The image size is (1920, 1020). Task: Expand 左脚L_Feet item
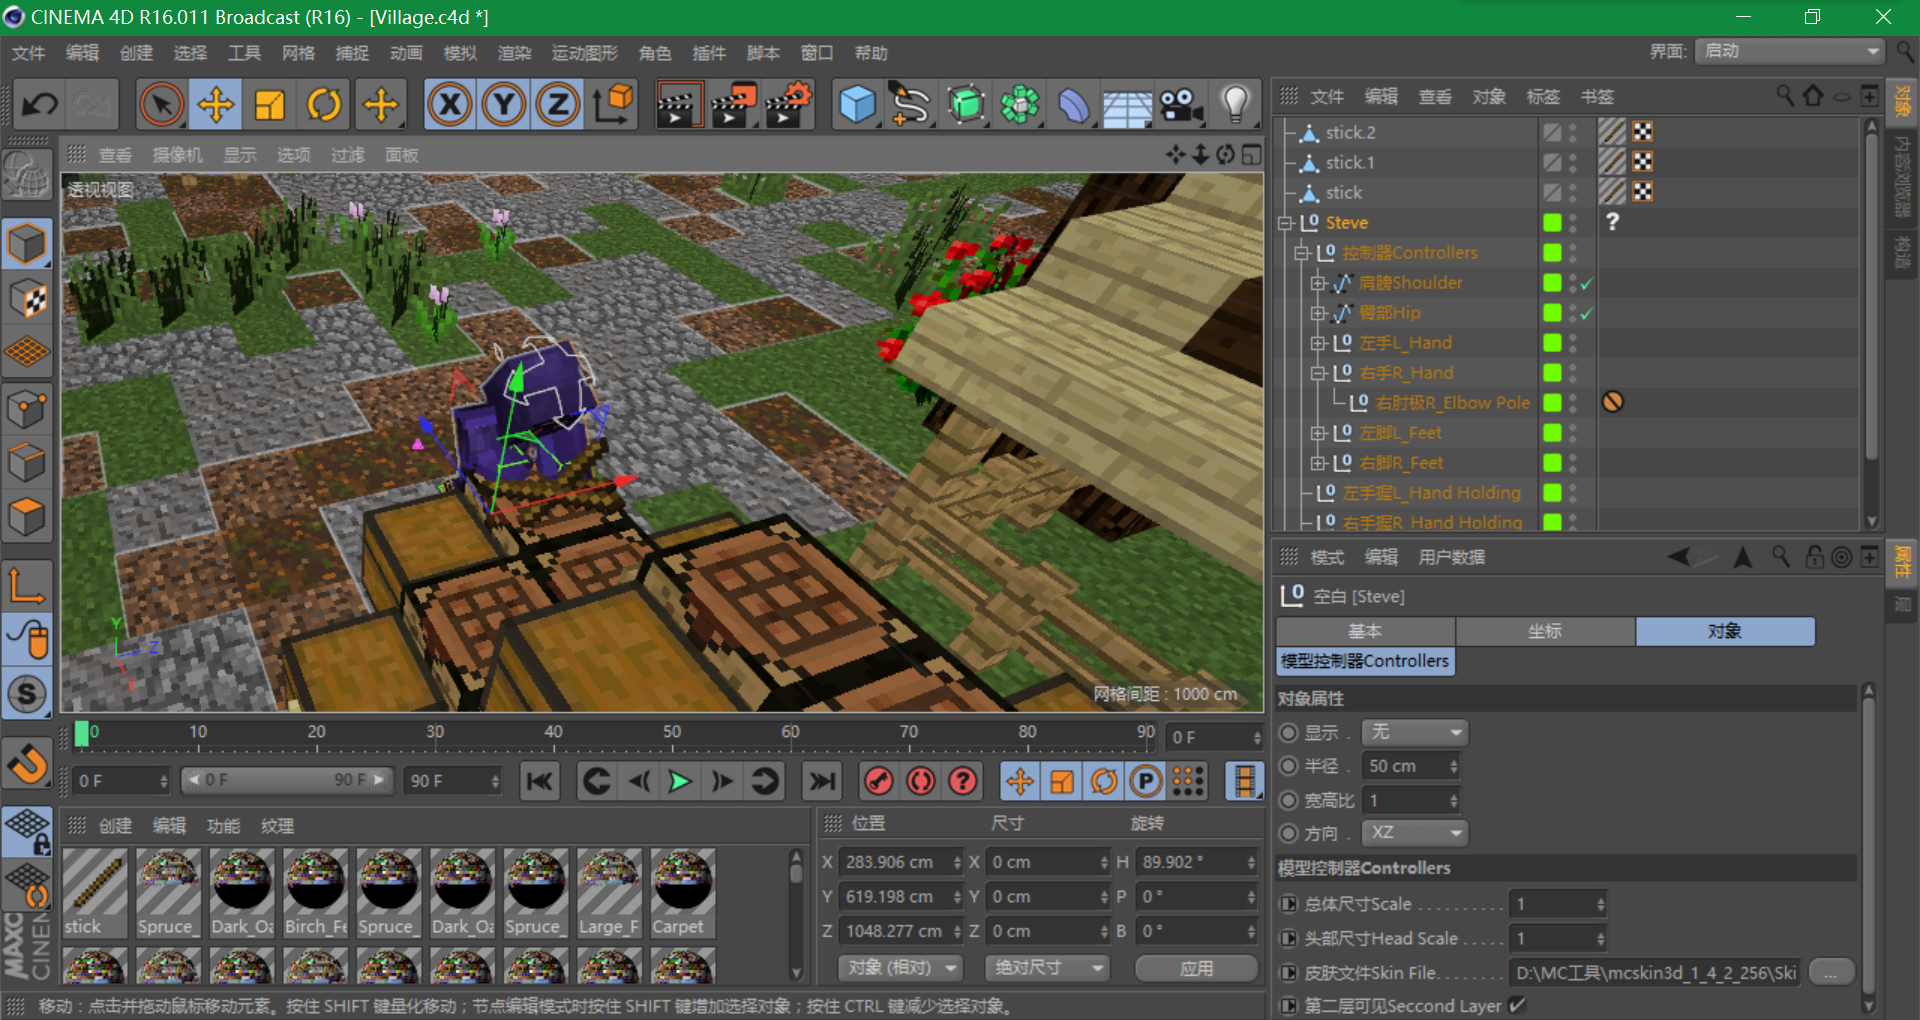[x=1318, y=433]
